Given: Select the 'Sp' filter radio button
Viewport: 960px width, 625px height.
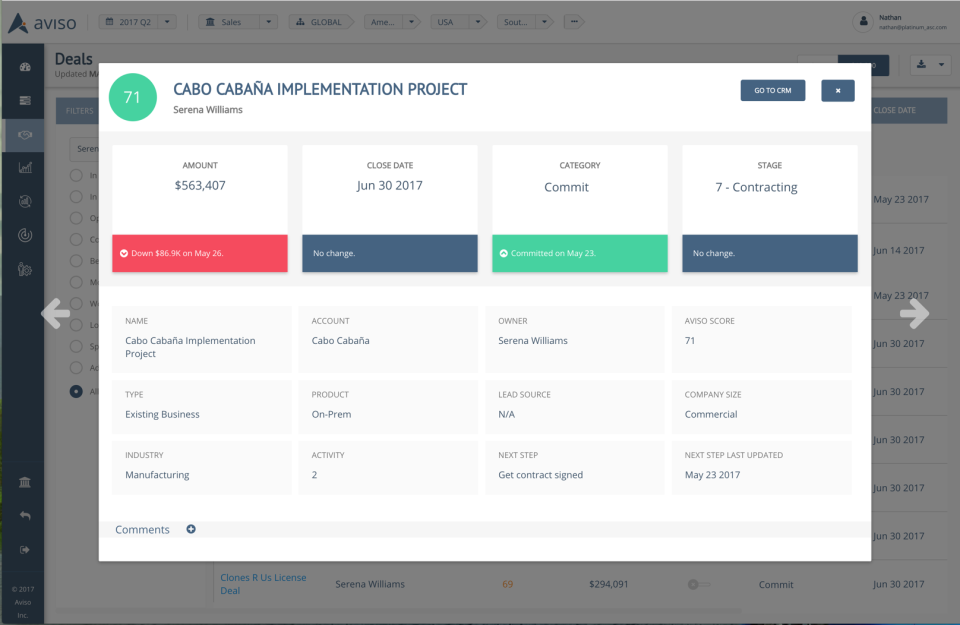Looking at the screenshot, I should click(77, 346).
